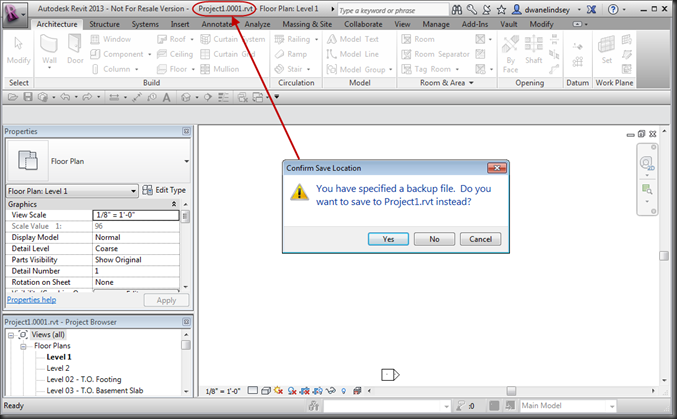Click the View Scale value field

tap(136, 215)
